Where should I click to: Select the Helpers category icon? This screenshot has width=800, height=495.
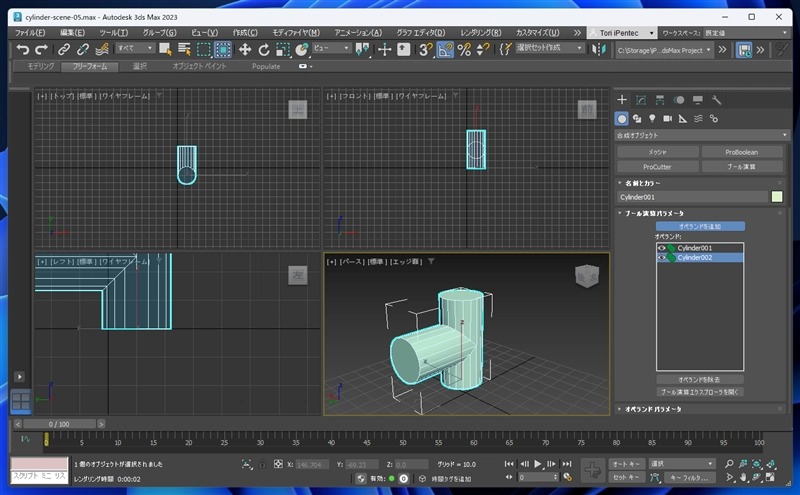(x=683, y=119)
